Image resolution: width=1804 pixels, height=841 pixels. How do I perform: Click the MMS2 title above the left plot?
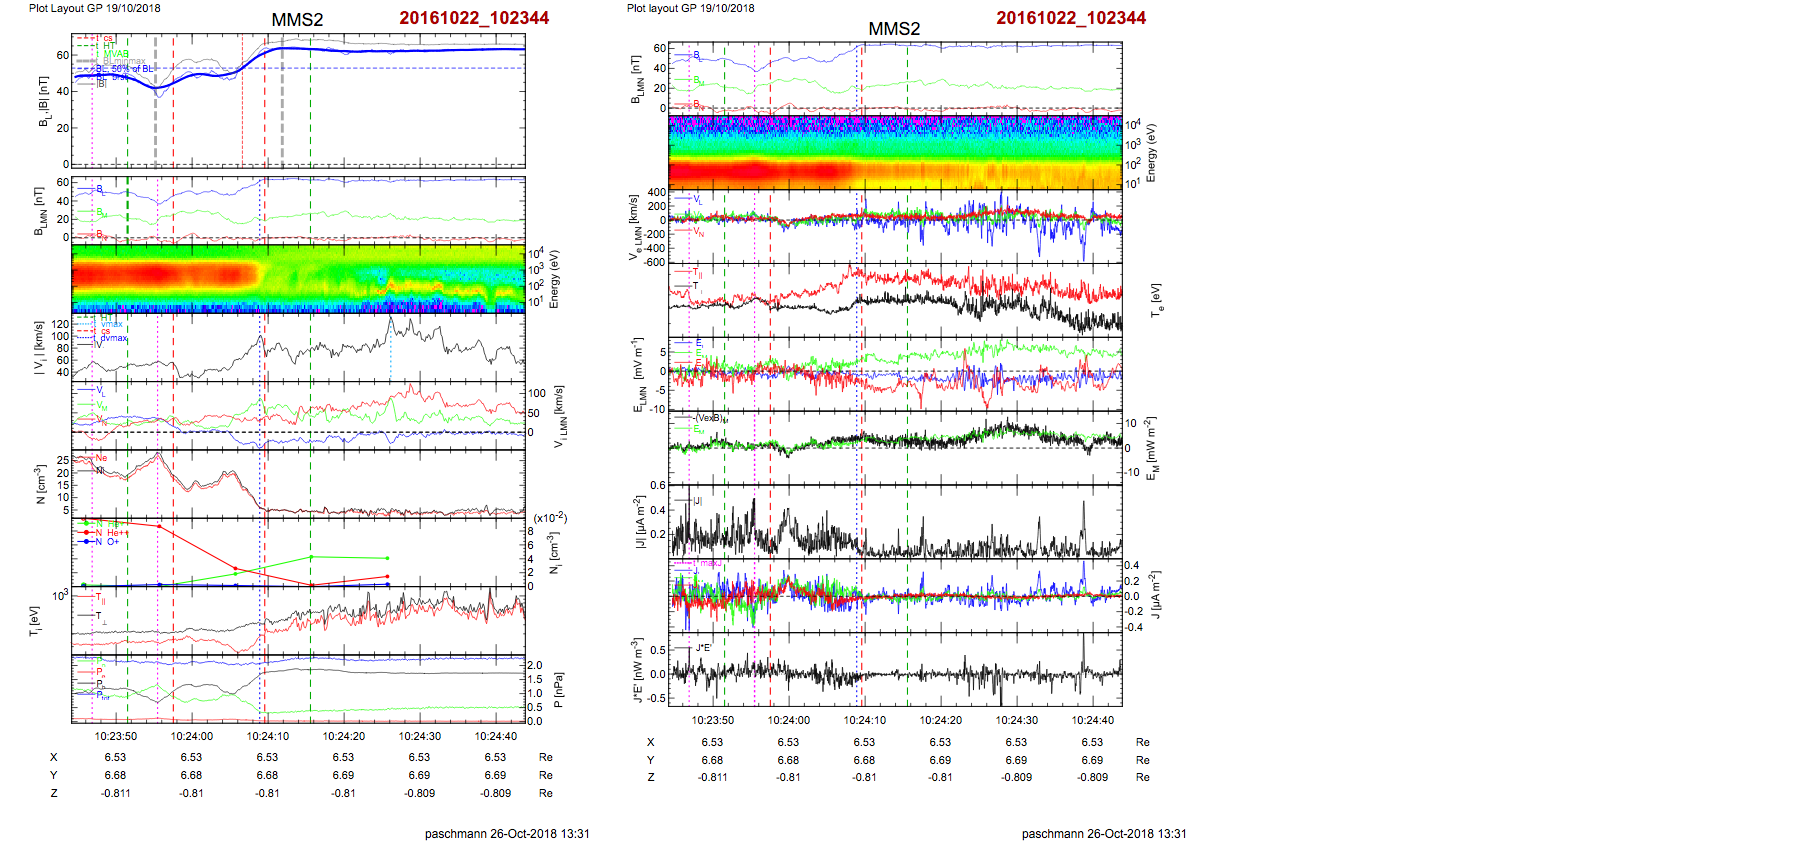point(297,20)
